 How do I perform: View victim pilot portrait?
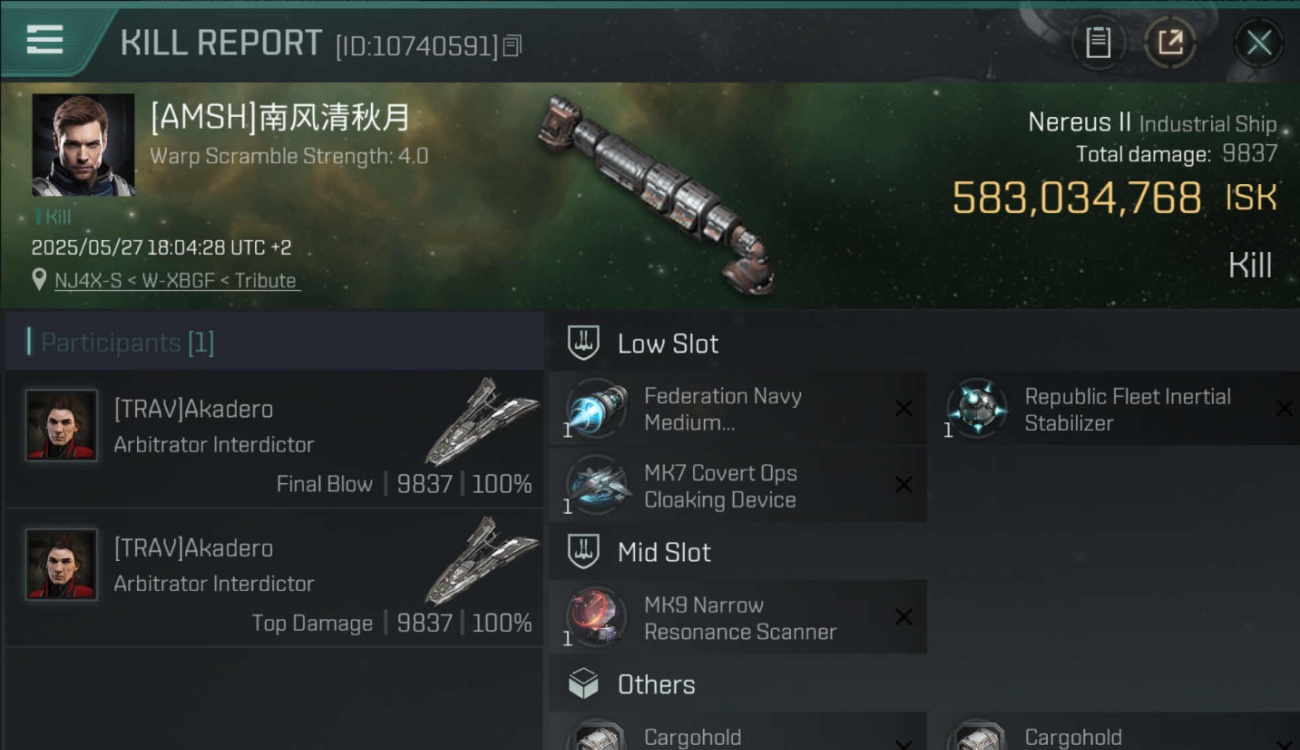tap(83, 145)
